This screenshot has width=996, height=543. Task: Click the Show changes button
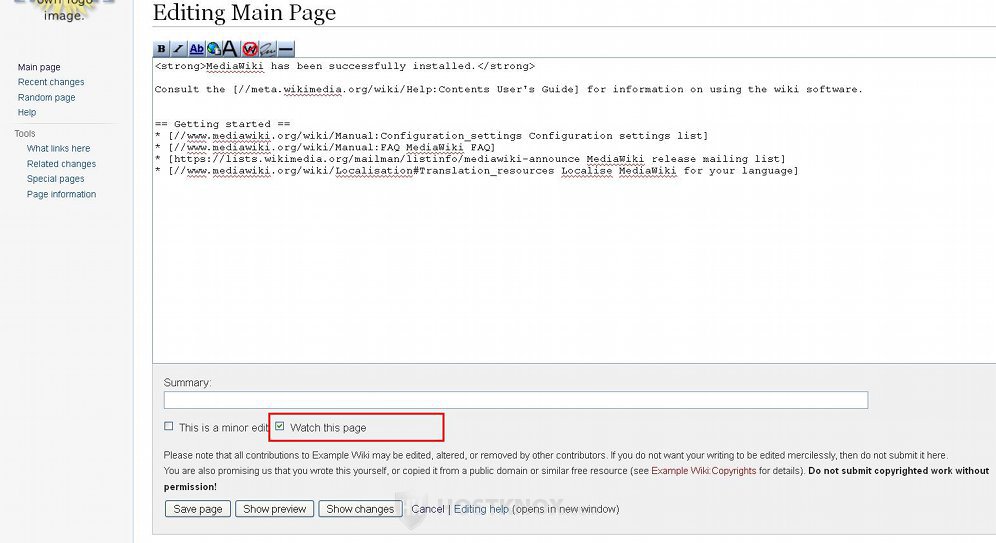point(360,509)
